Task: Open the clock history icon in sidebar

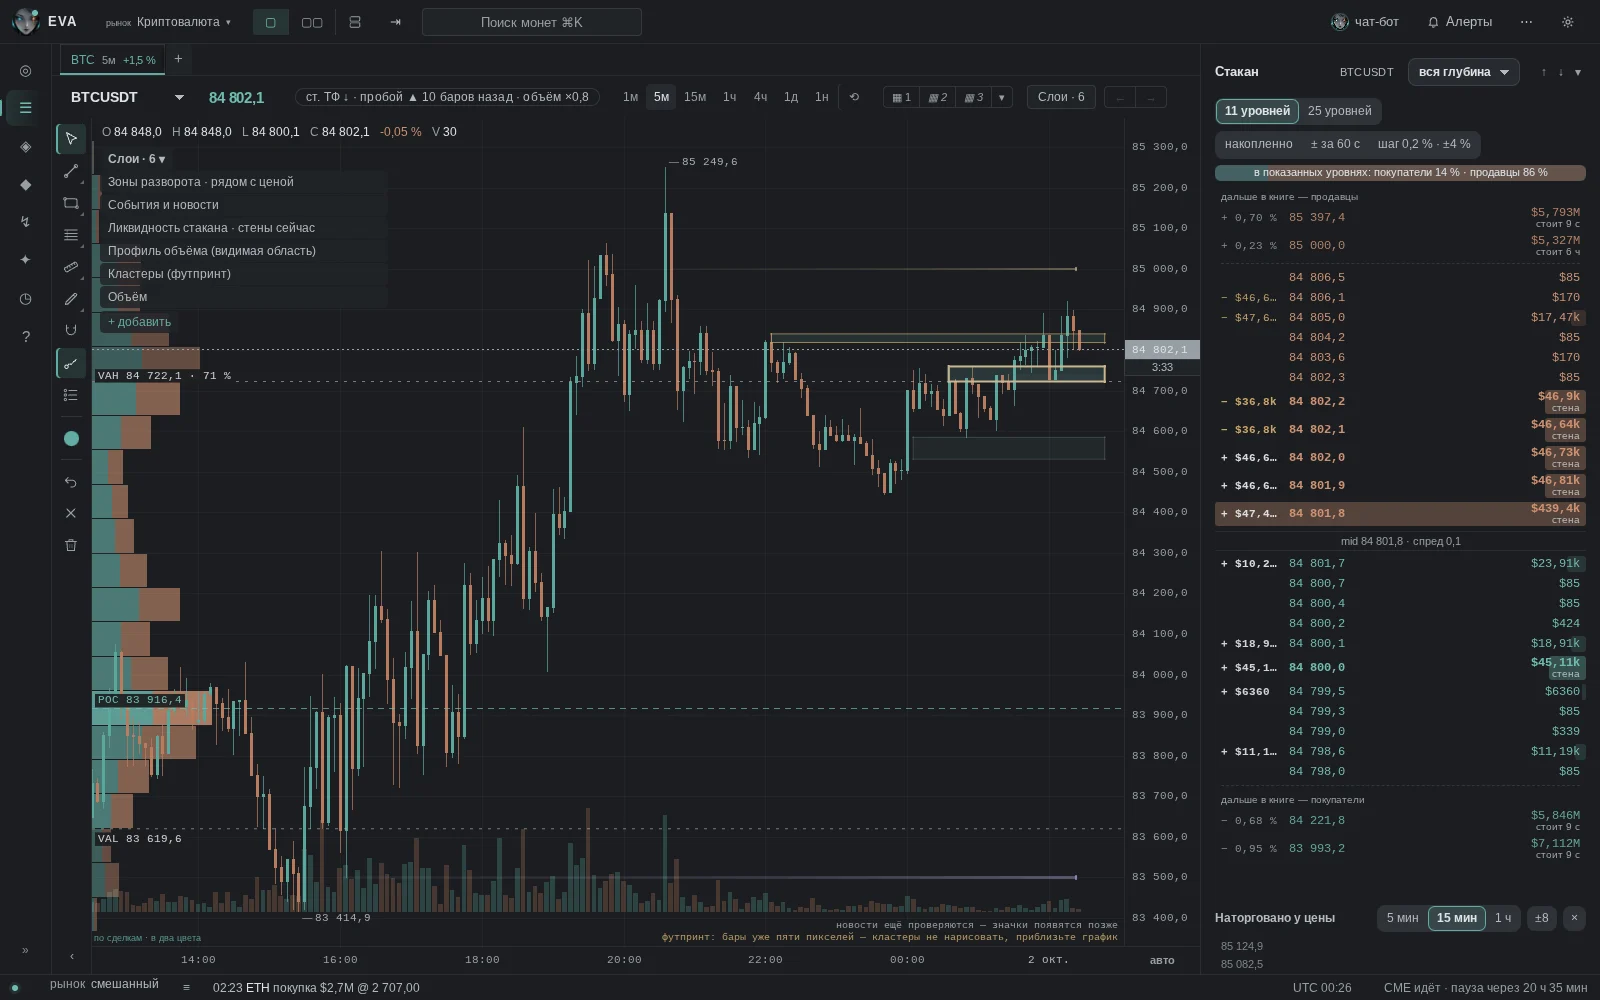Action: [25, 299]
